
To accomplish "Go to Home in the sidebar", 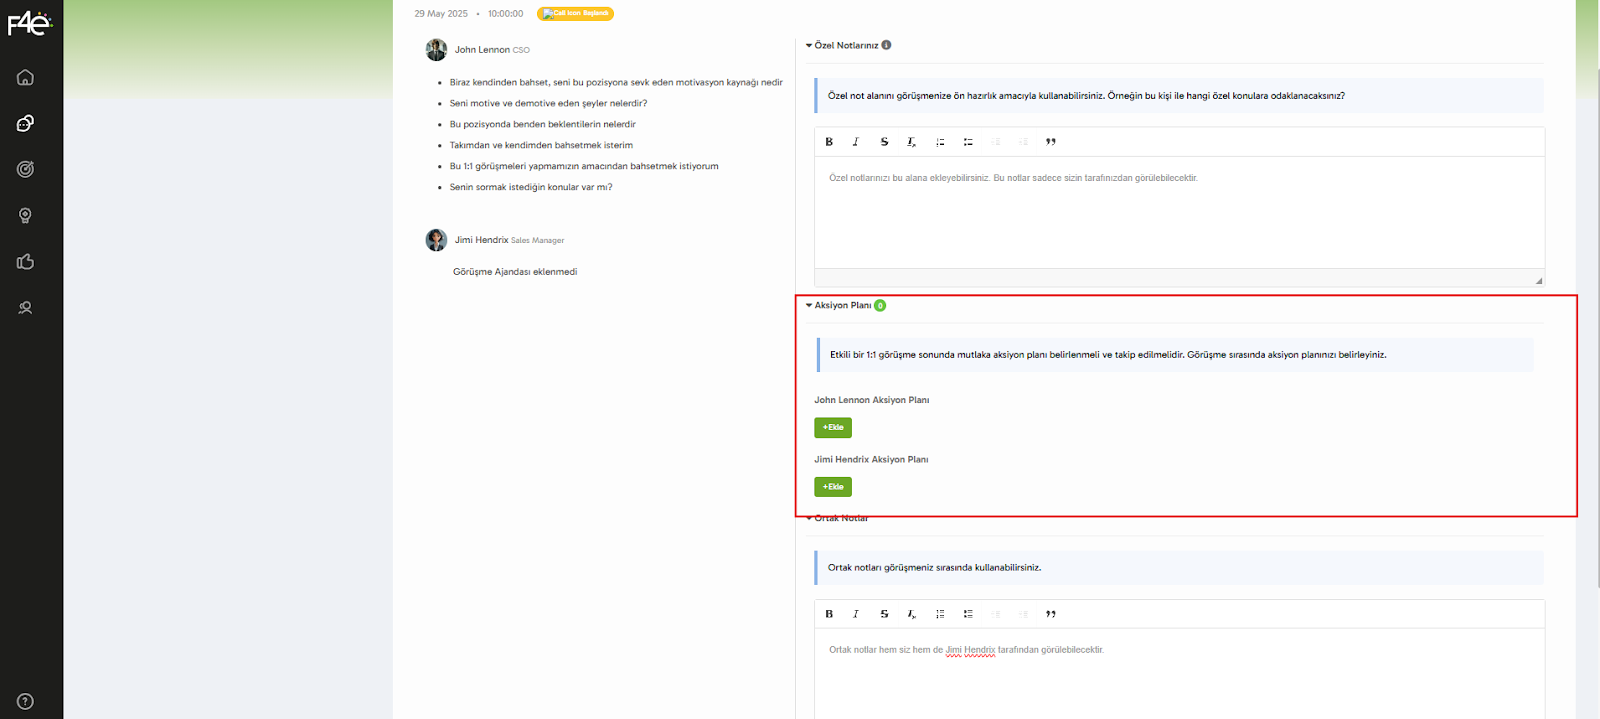I will 26,77.
